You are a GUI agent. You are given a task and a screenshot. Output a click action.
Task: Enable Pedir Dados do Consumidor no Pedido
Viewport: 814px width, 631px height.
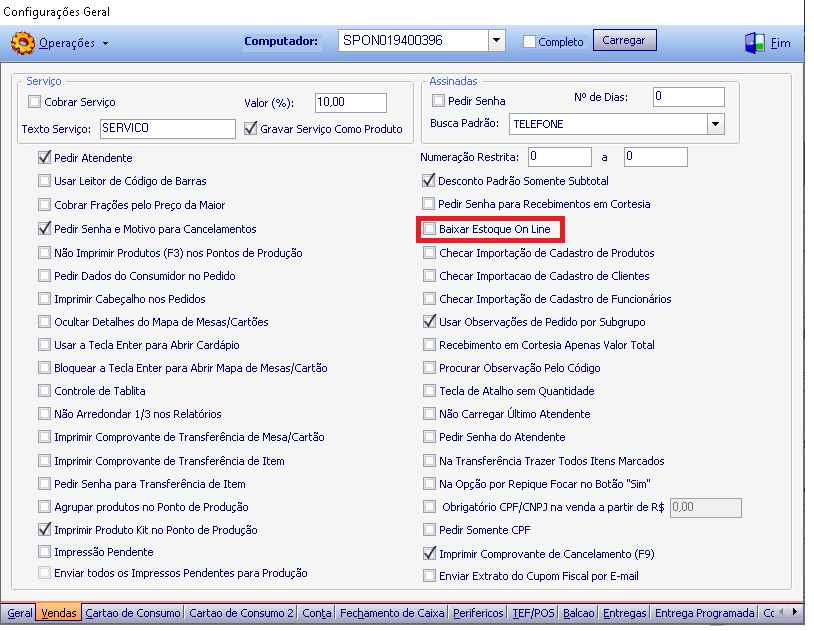45,276
